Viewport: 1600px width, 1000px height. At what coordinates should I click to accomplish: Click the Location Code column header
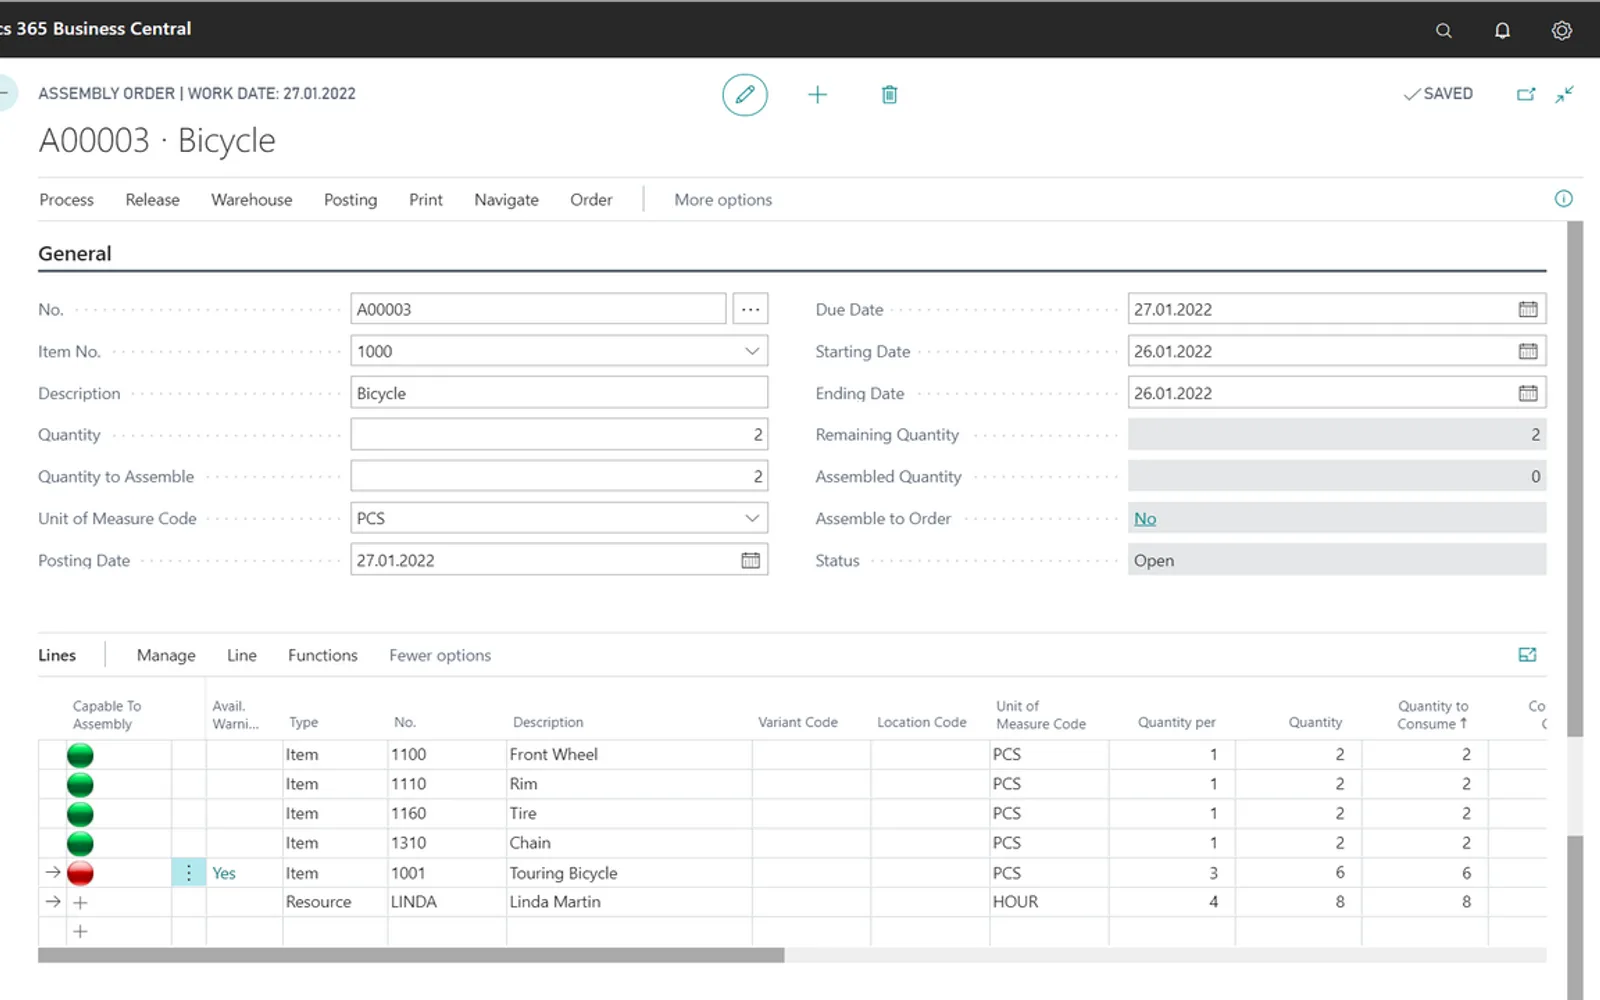(921, 722)
